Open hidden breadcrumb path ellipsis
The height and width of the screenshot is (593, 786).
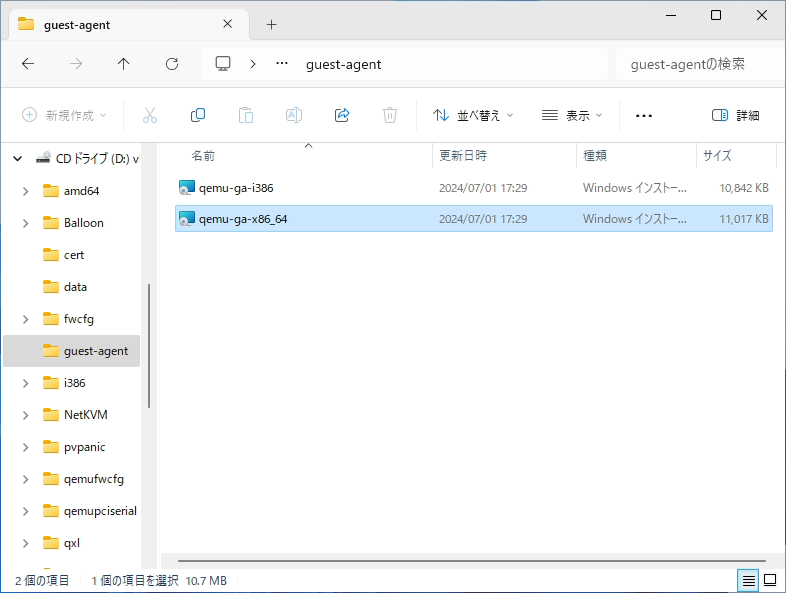point(282,64)
